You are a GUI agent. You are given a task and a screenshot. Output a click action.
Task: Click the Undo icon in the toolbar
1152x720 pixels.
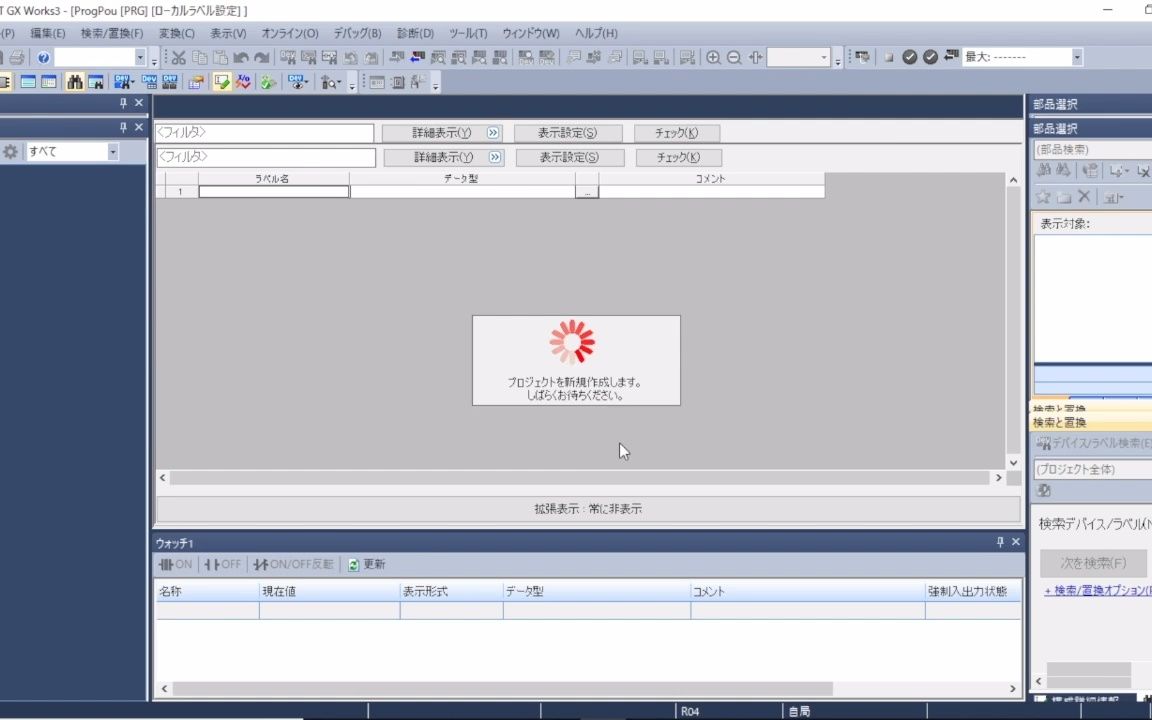(241, 57)
